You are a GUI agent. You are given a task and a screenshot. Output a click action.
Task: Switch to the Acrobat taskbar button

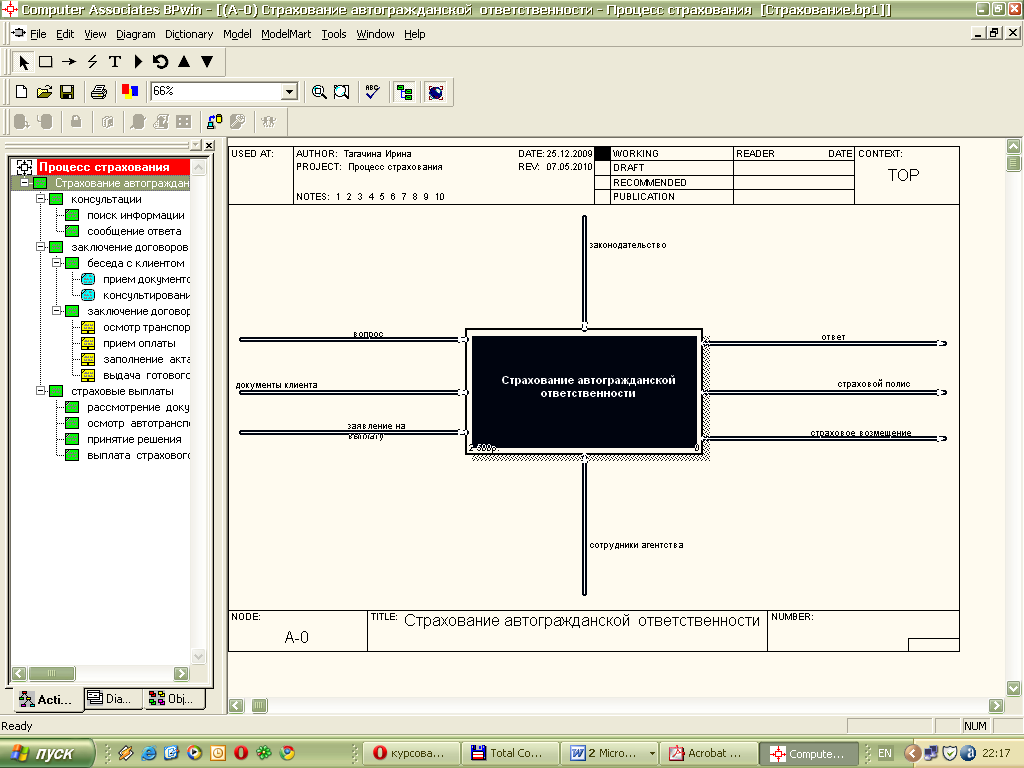click(708, 754)
